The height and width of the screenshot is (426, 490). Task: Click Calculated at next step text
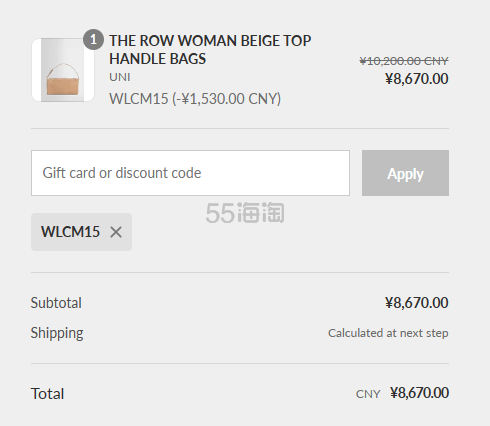(x=388, y=333)
